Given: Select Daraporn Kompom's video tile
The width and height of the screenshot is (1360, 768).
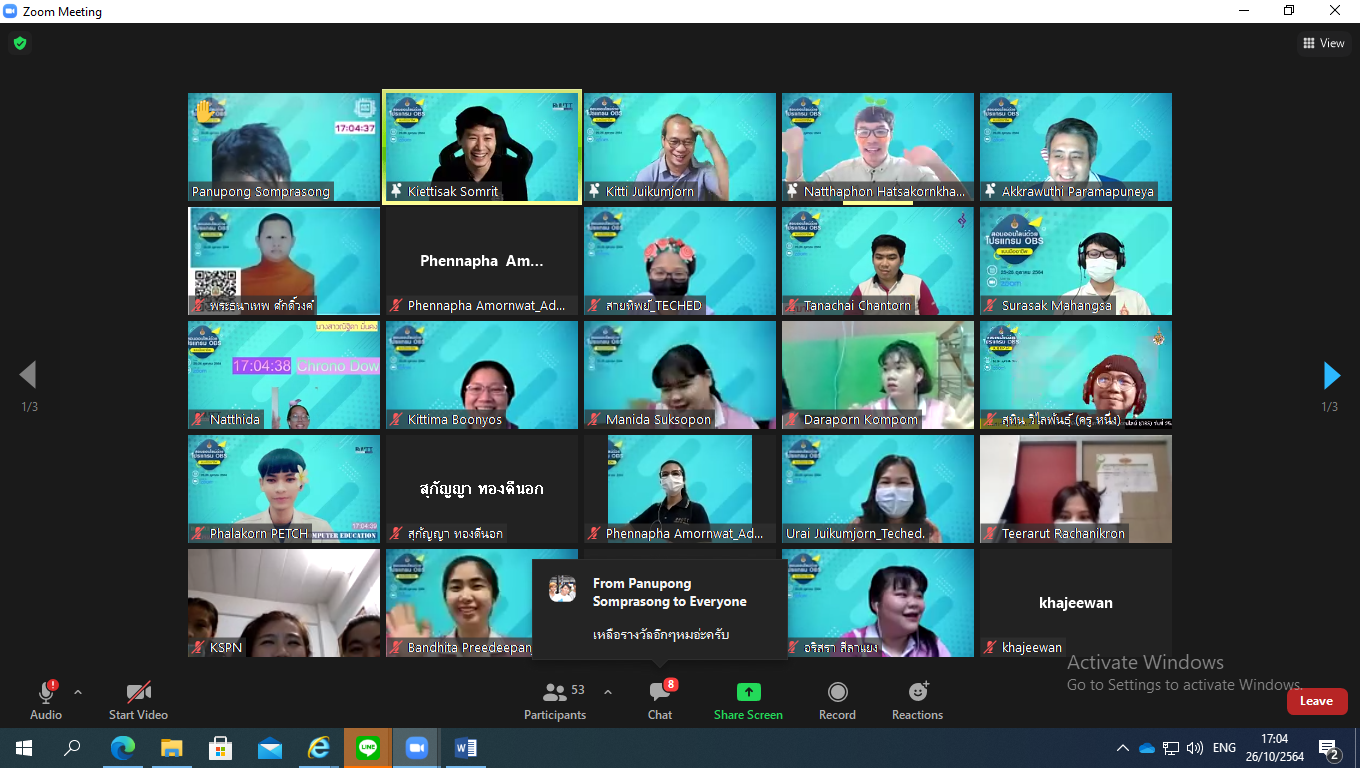Looking at the screenshot, I should pyautogui.click(x=878, y=375).
